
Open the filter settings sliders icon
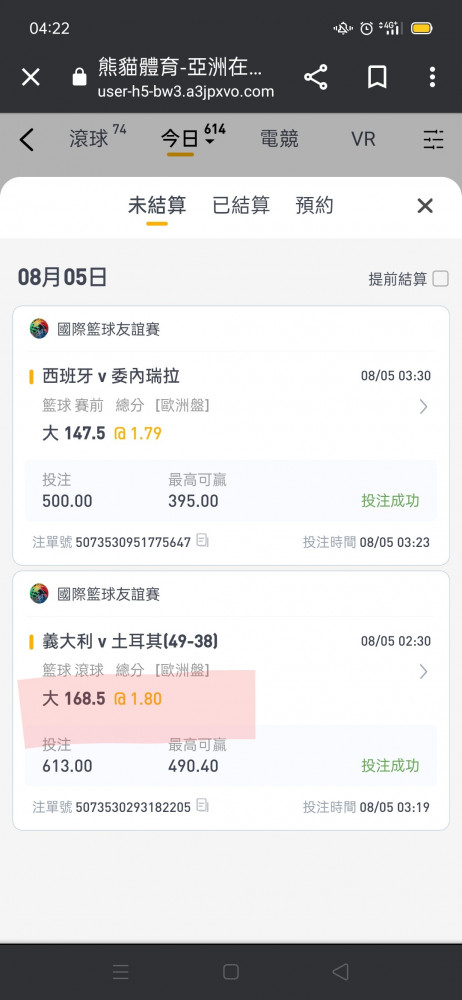tap(433, 139)
